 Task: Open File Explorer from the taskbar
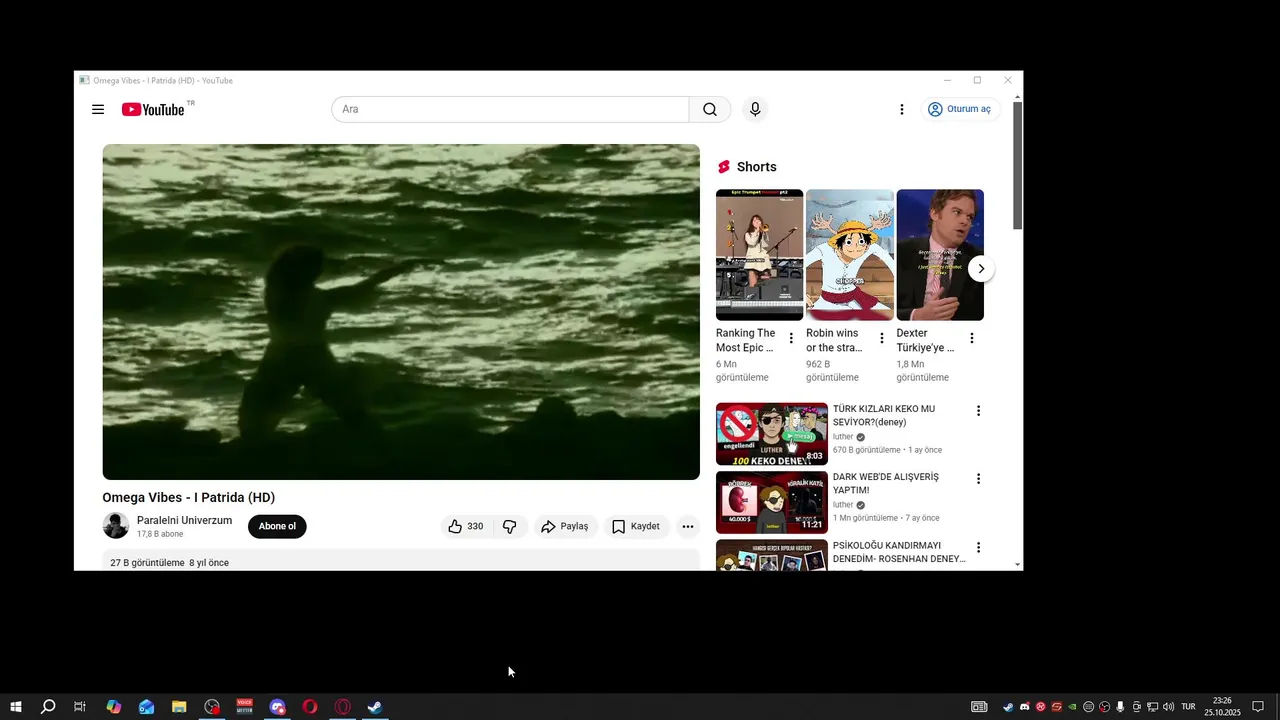tap(179, 707)
